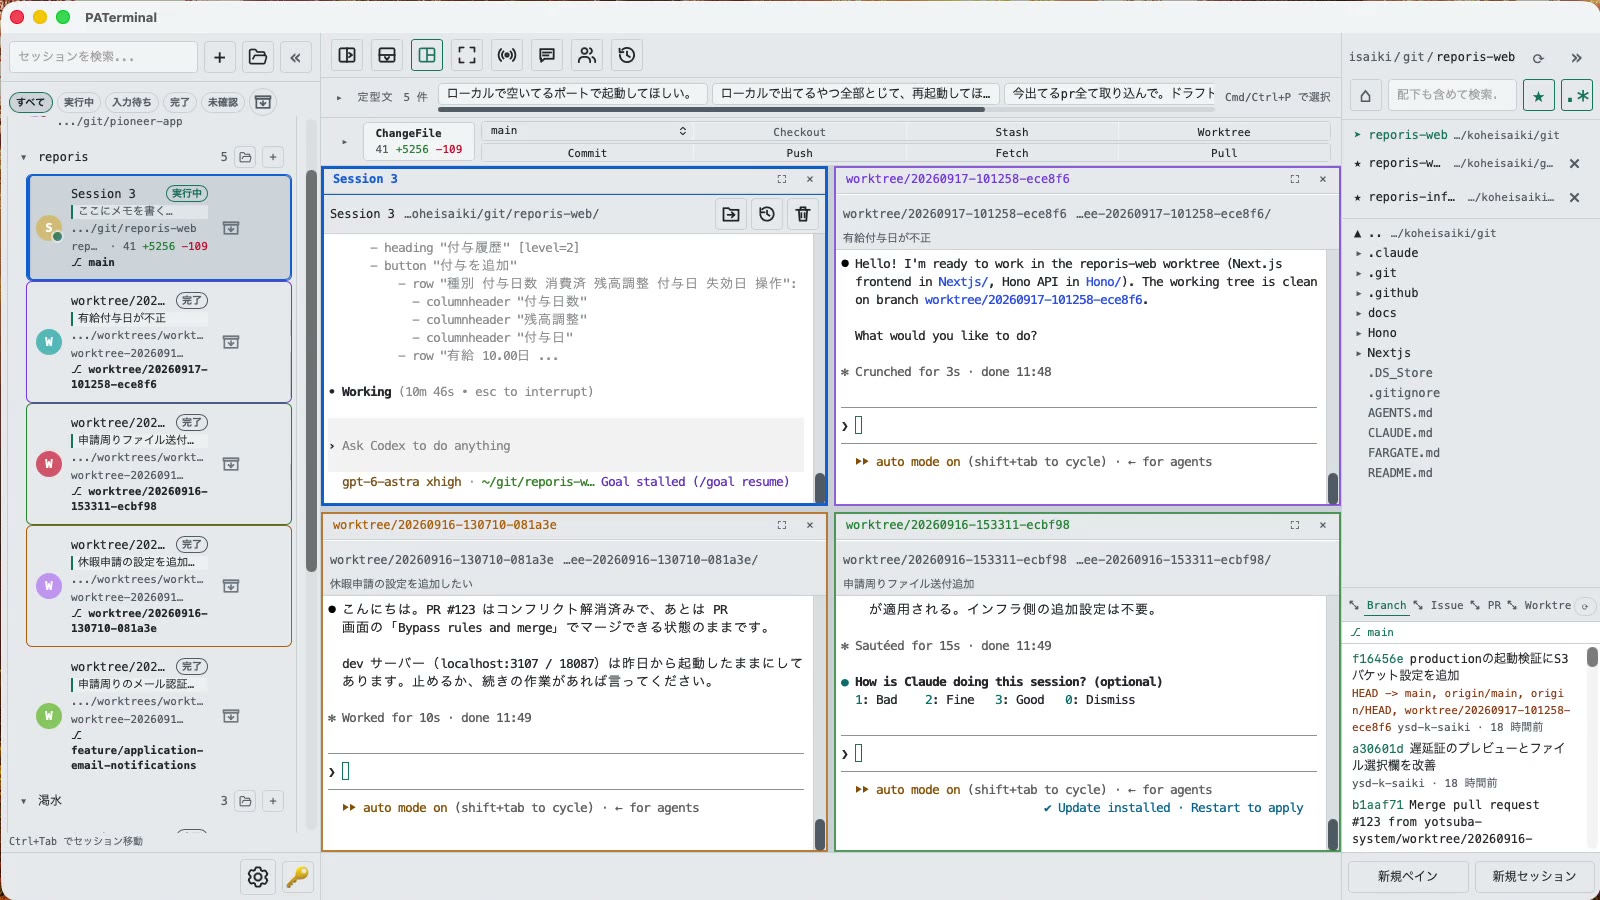1600x900 pixels.
Task: Click the key icon at bottom left
Action: [297, 877]
